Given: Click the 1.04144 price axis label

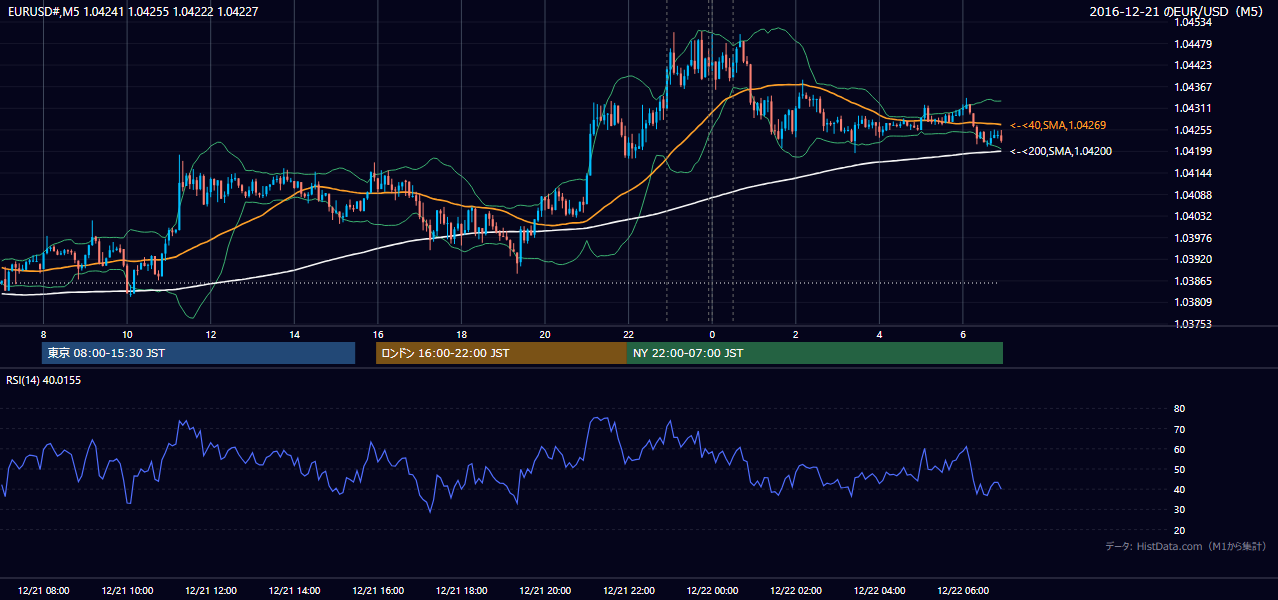Looking at the screenshot, I should click(1193, 173).
